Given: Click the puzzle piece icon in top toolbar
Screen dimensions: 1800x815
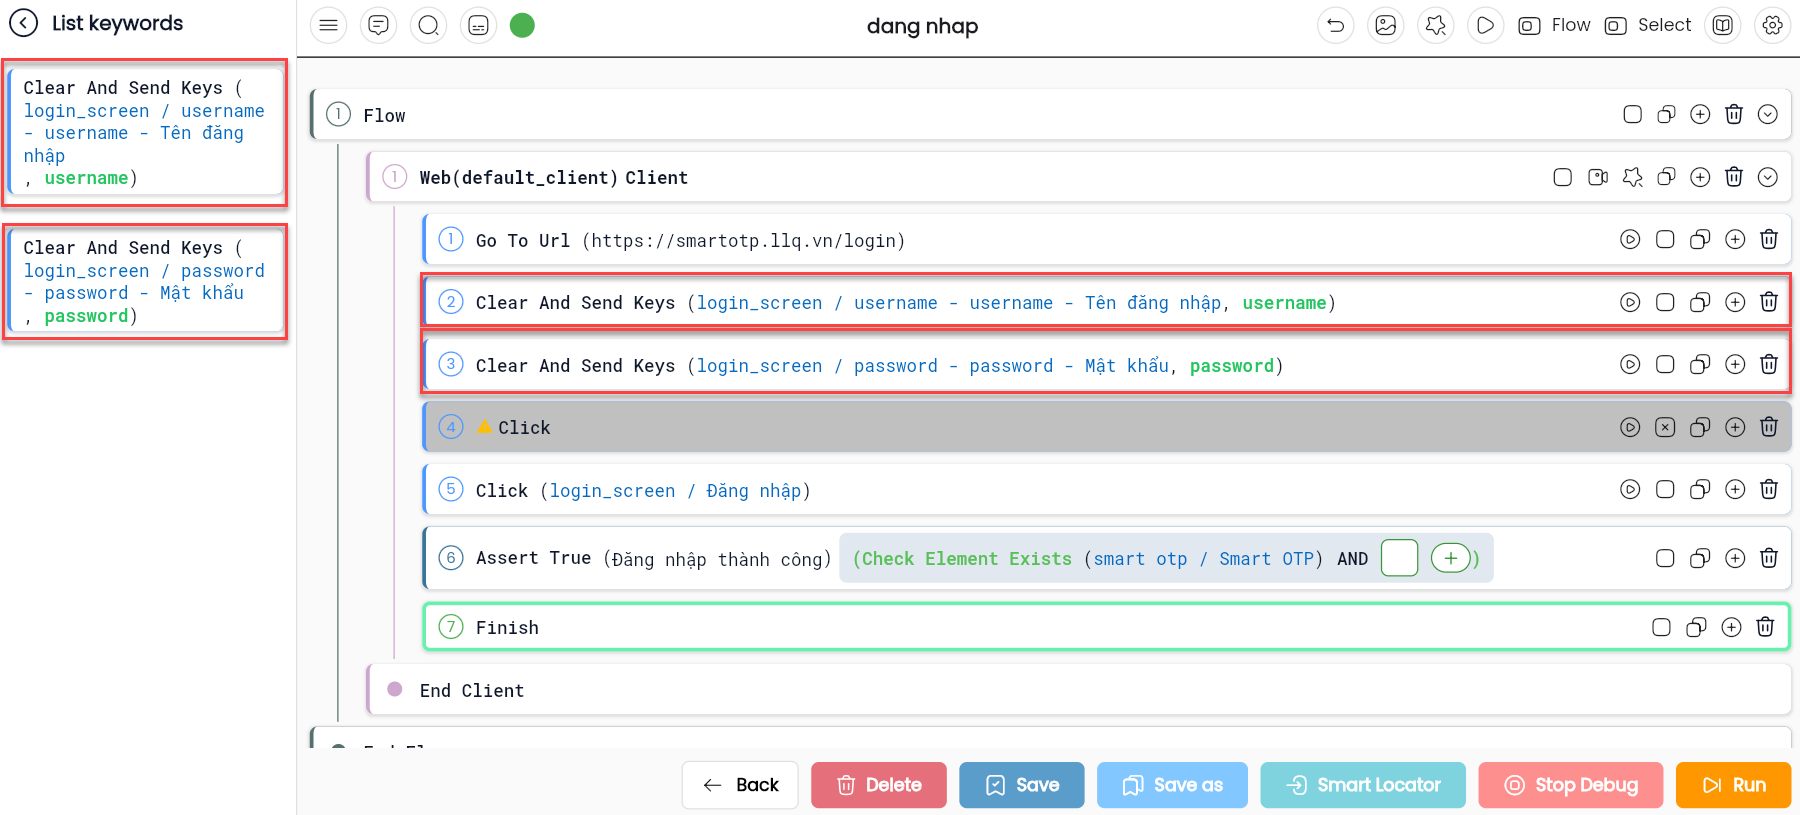Looking at the screenshot, I should pos(1436,25).
